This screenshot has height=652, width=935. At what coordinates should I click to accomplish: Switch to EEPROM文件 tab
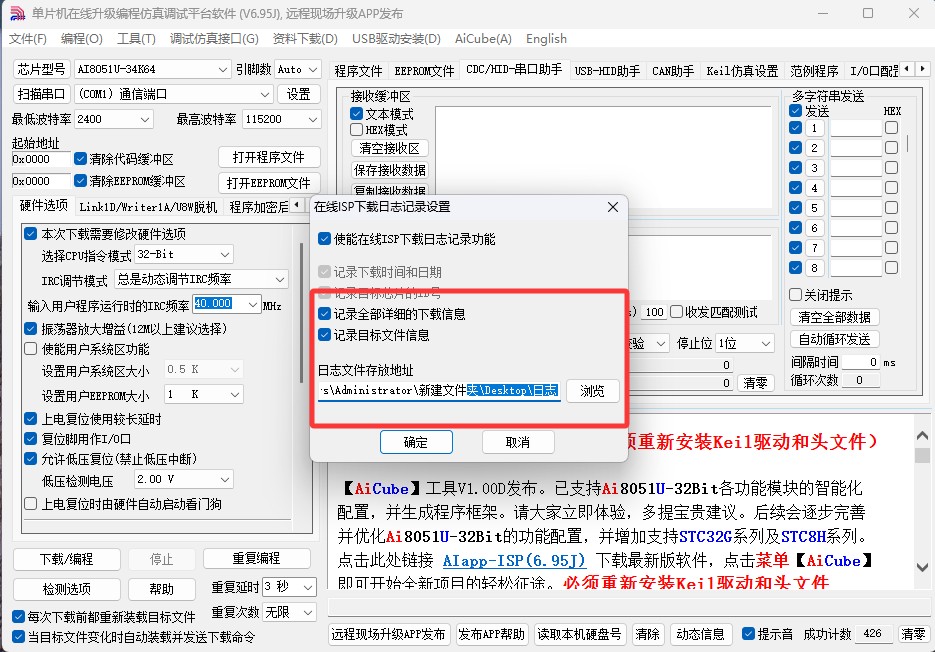[x=424, y=71]
